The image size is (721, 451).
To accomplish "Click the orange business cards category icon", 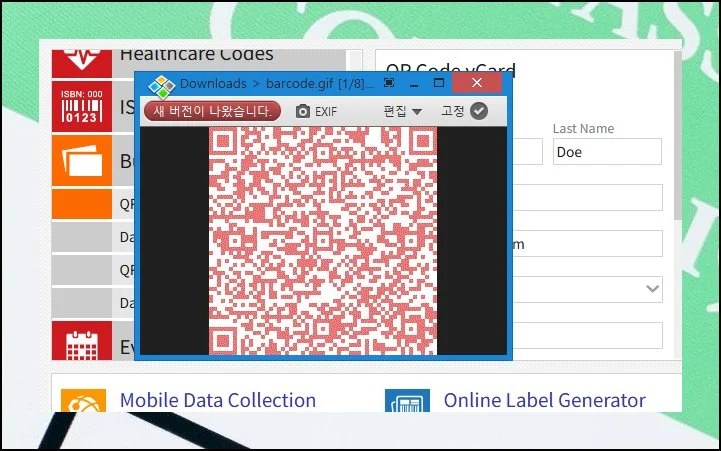I will 82,160.
